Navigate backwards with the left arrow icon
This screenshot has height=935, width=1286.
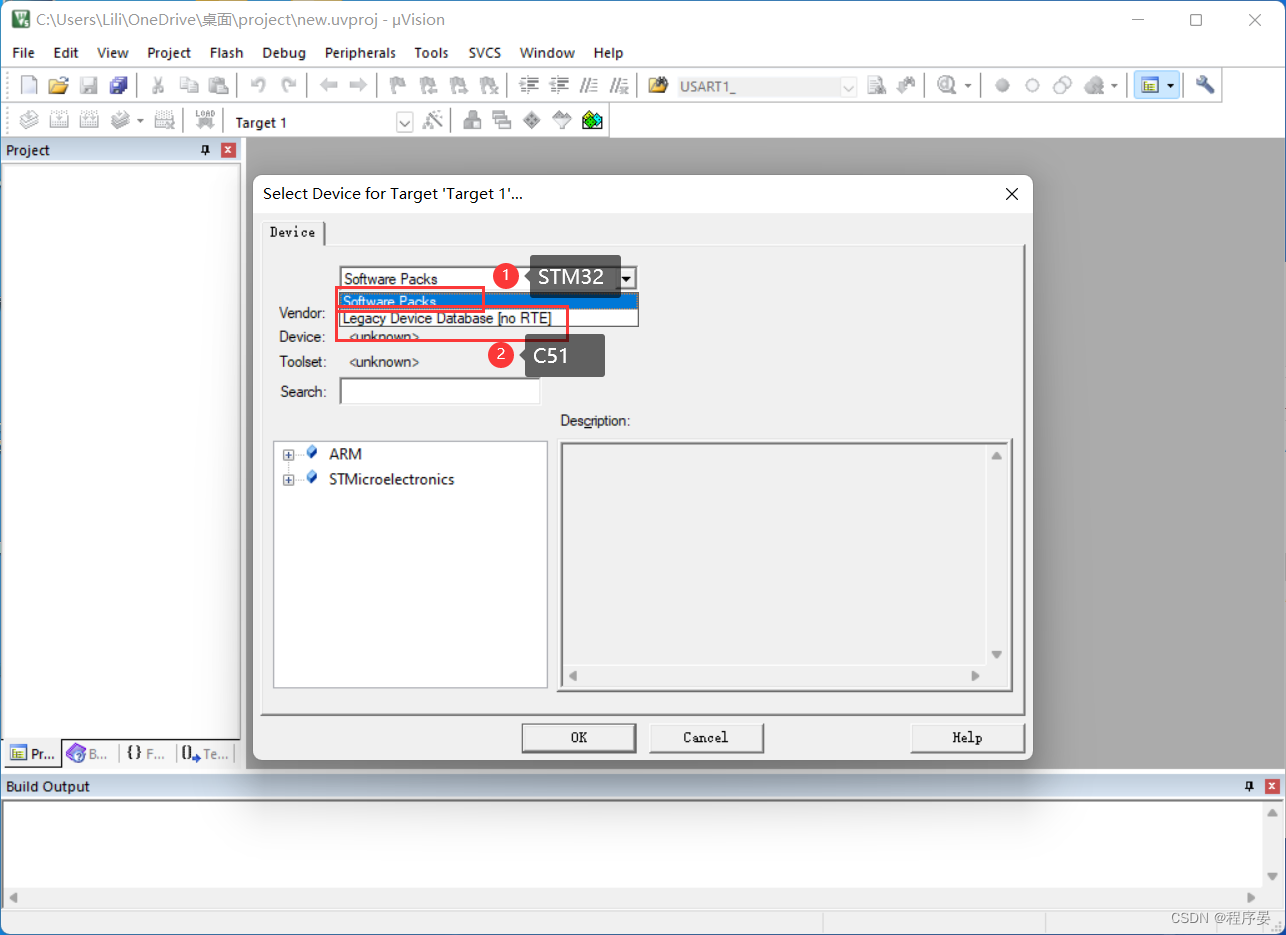328,86
